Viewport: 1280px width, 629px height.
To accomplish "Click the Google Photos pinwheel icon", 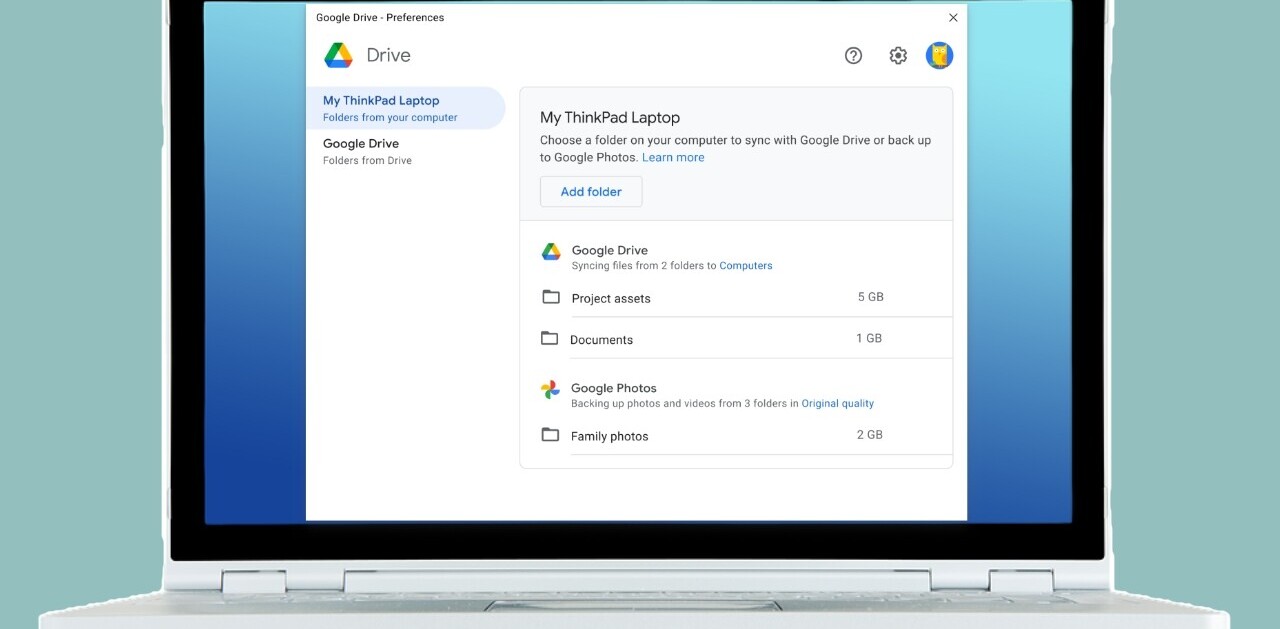I will click(550, 390).
